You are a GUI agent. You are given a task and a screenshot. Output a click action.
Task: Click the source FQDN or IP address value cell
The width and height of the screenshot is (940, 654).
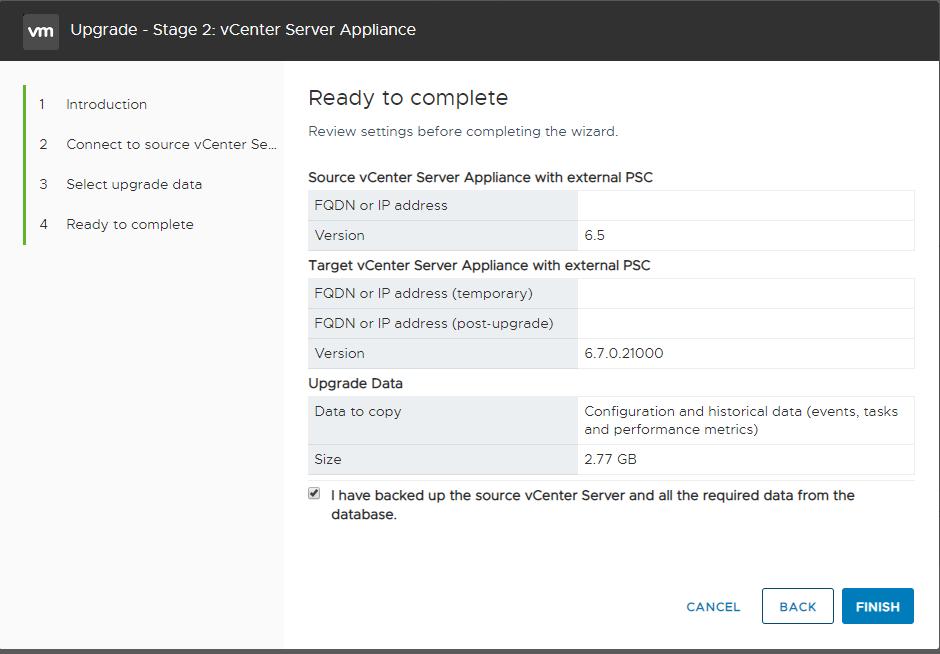click(x=745, y=205)
